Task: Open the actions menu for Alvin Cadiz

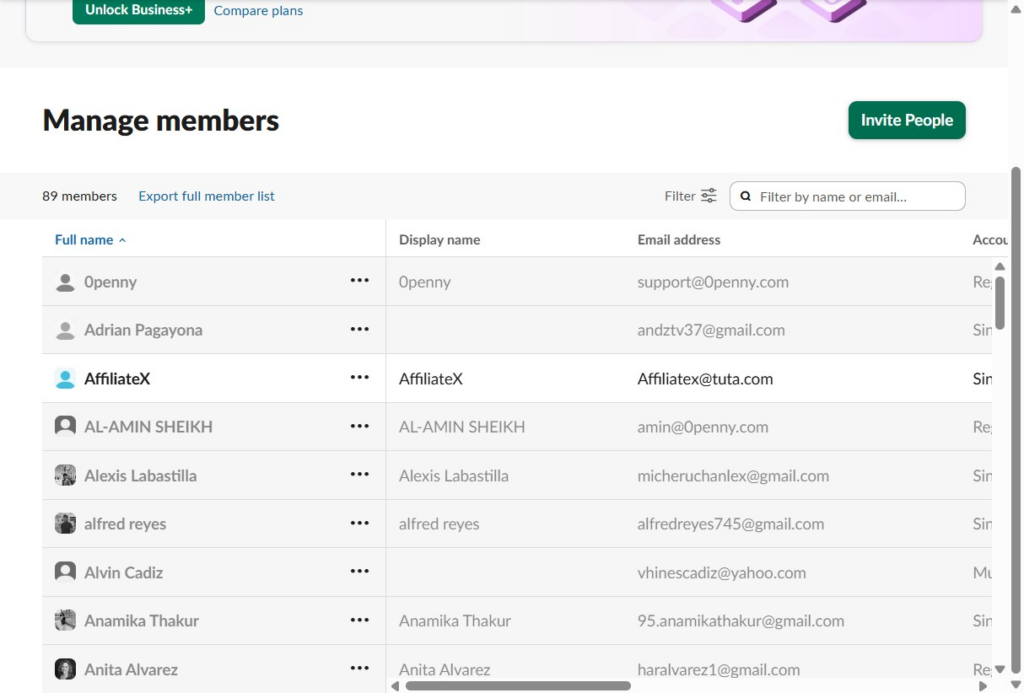Action: click(x=360, y=572)
